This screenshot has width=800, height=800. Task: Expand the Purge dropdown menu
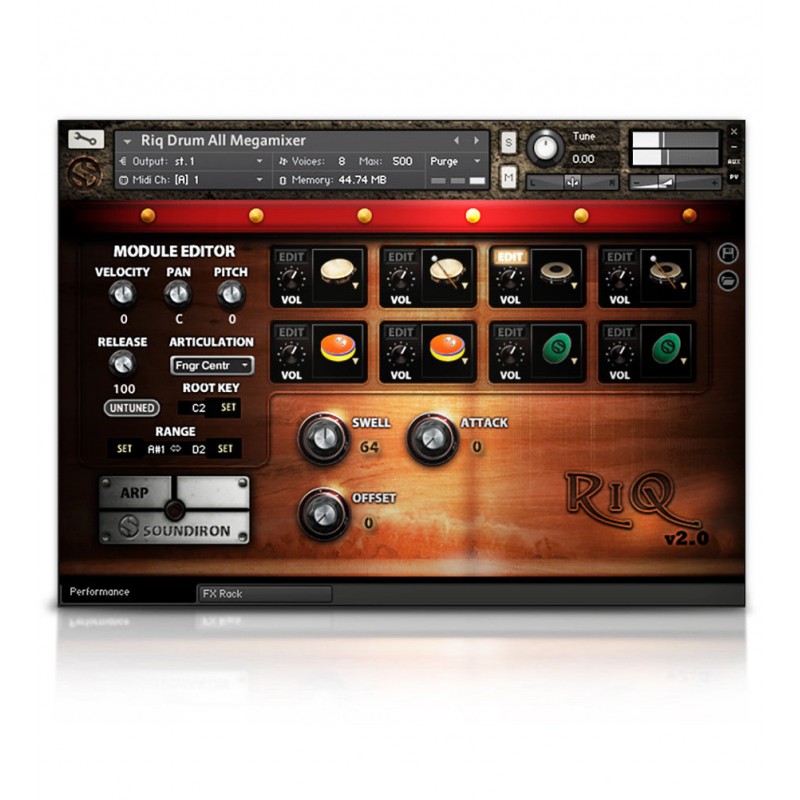(x=457, y=161)
